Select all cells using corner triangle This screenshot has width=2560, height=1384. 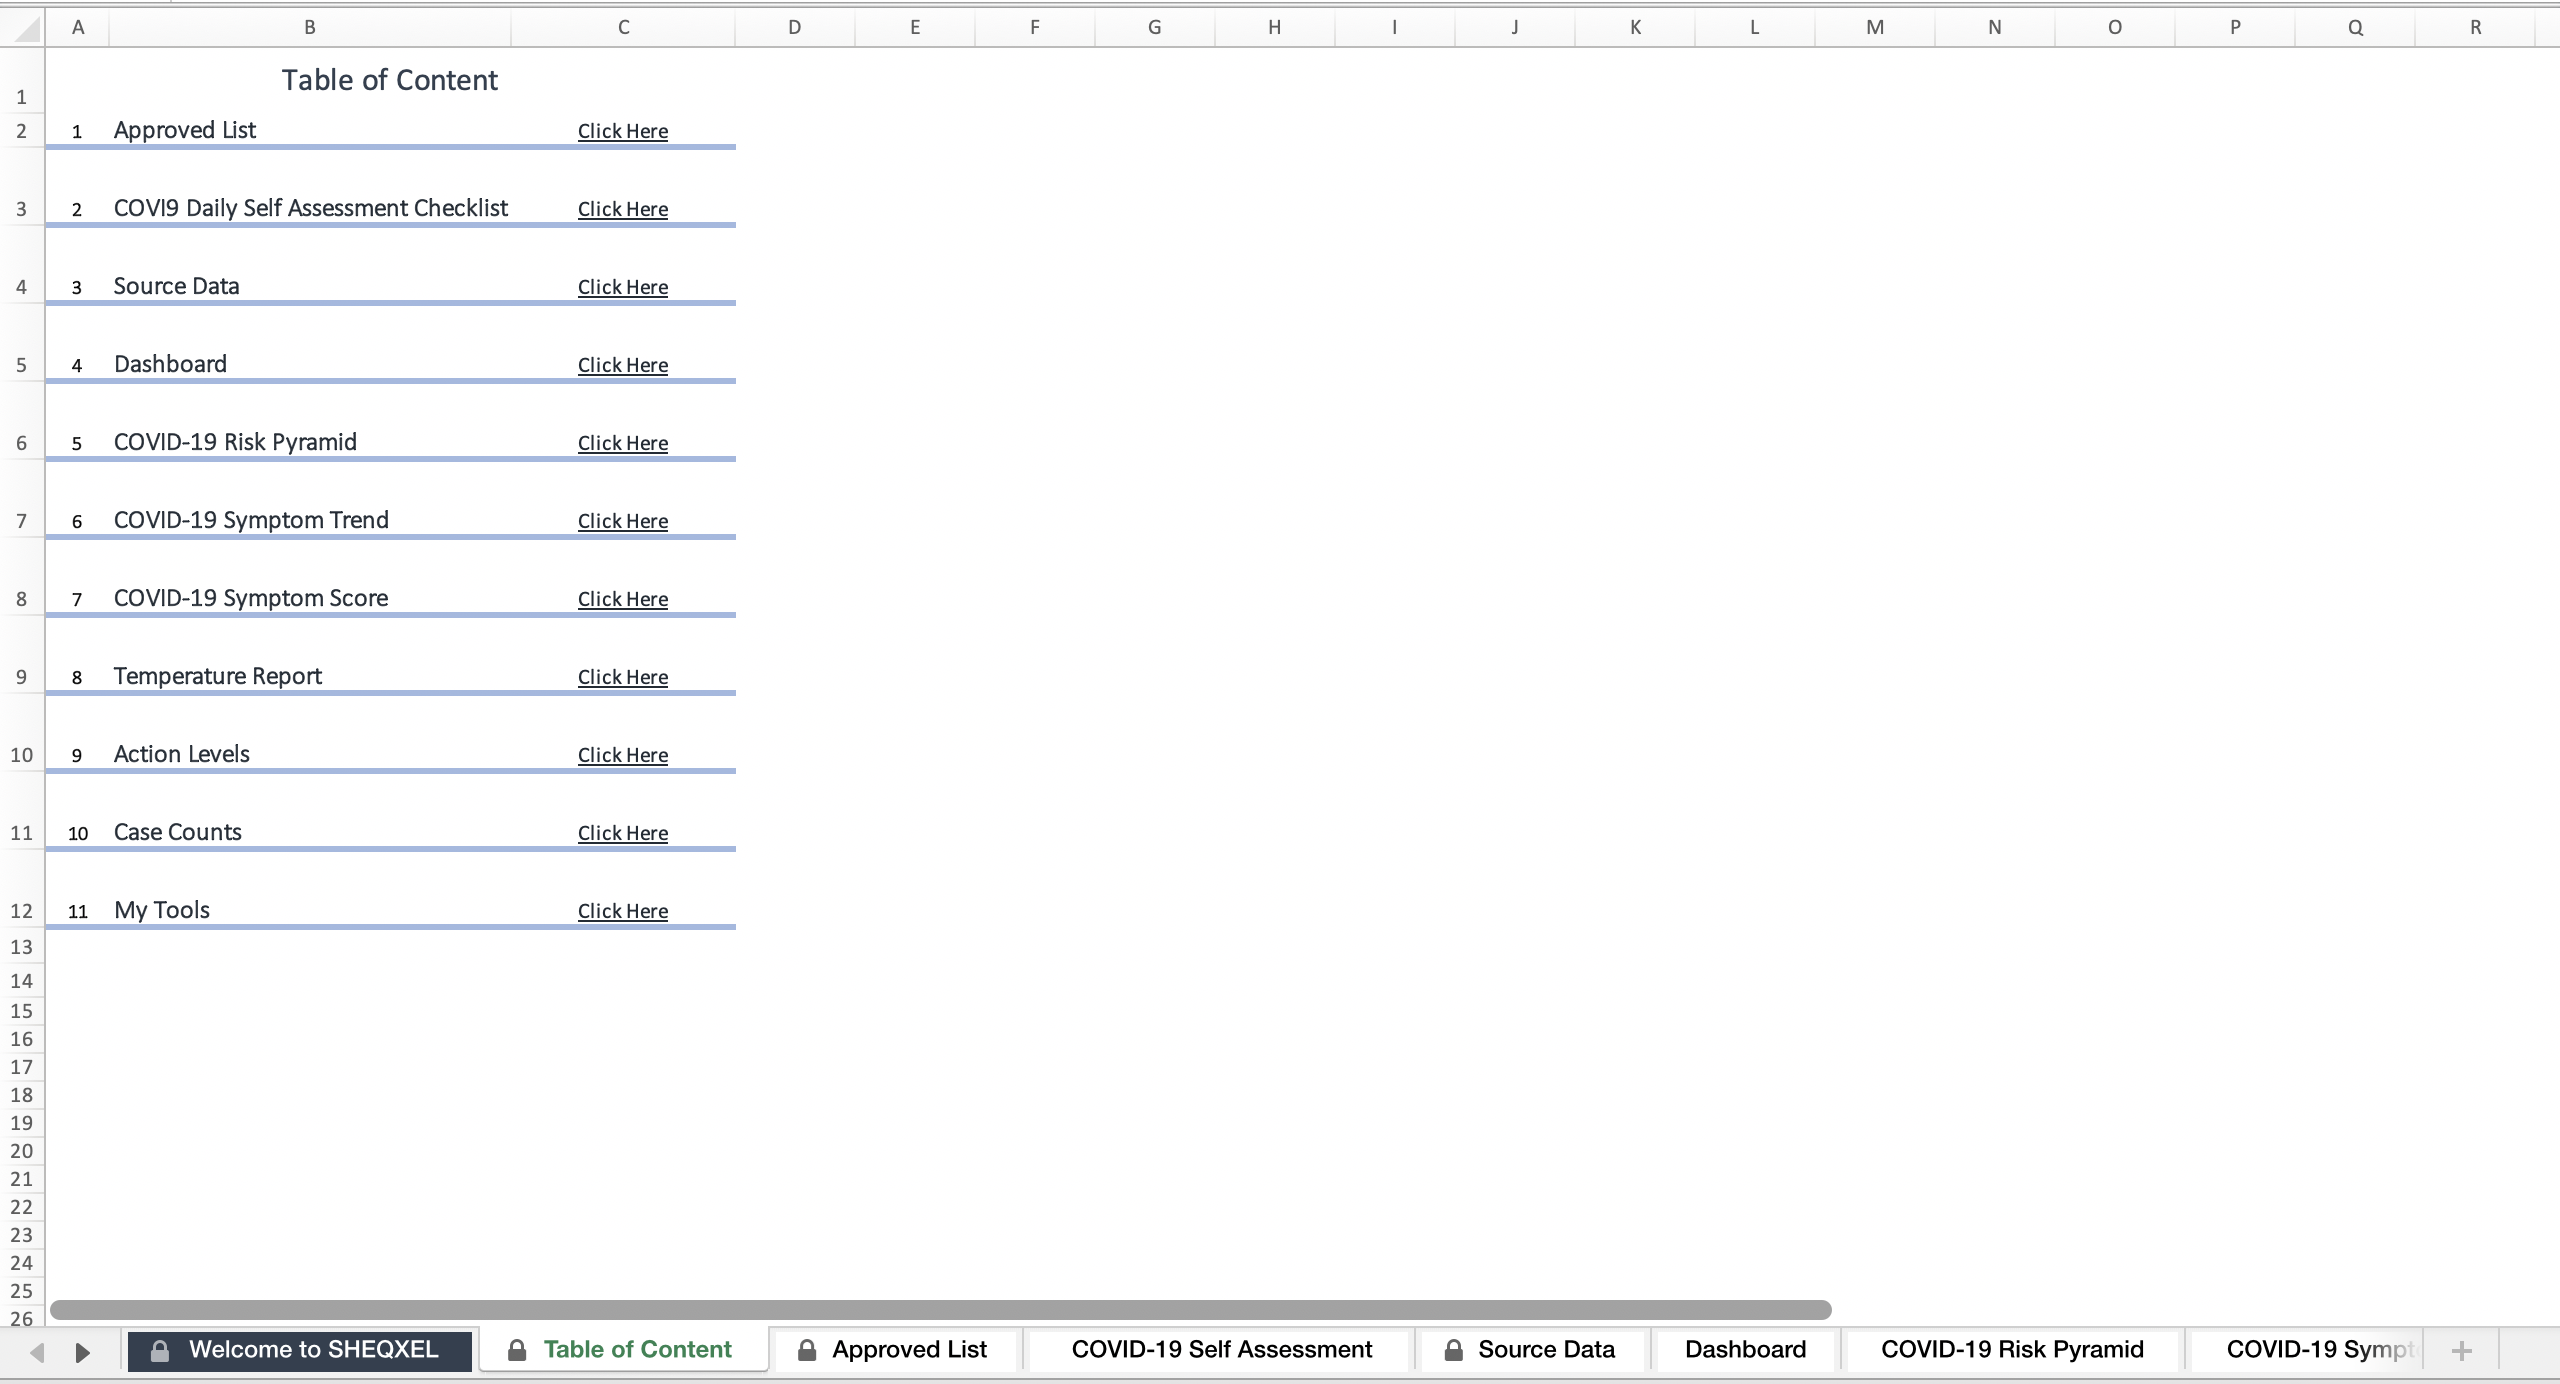click(28, 29)
